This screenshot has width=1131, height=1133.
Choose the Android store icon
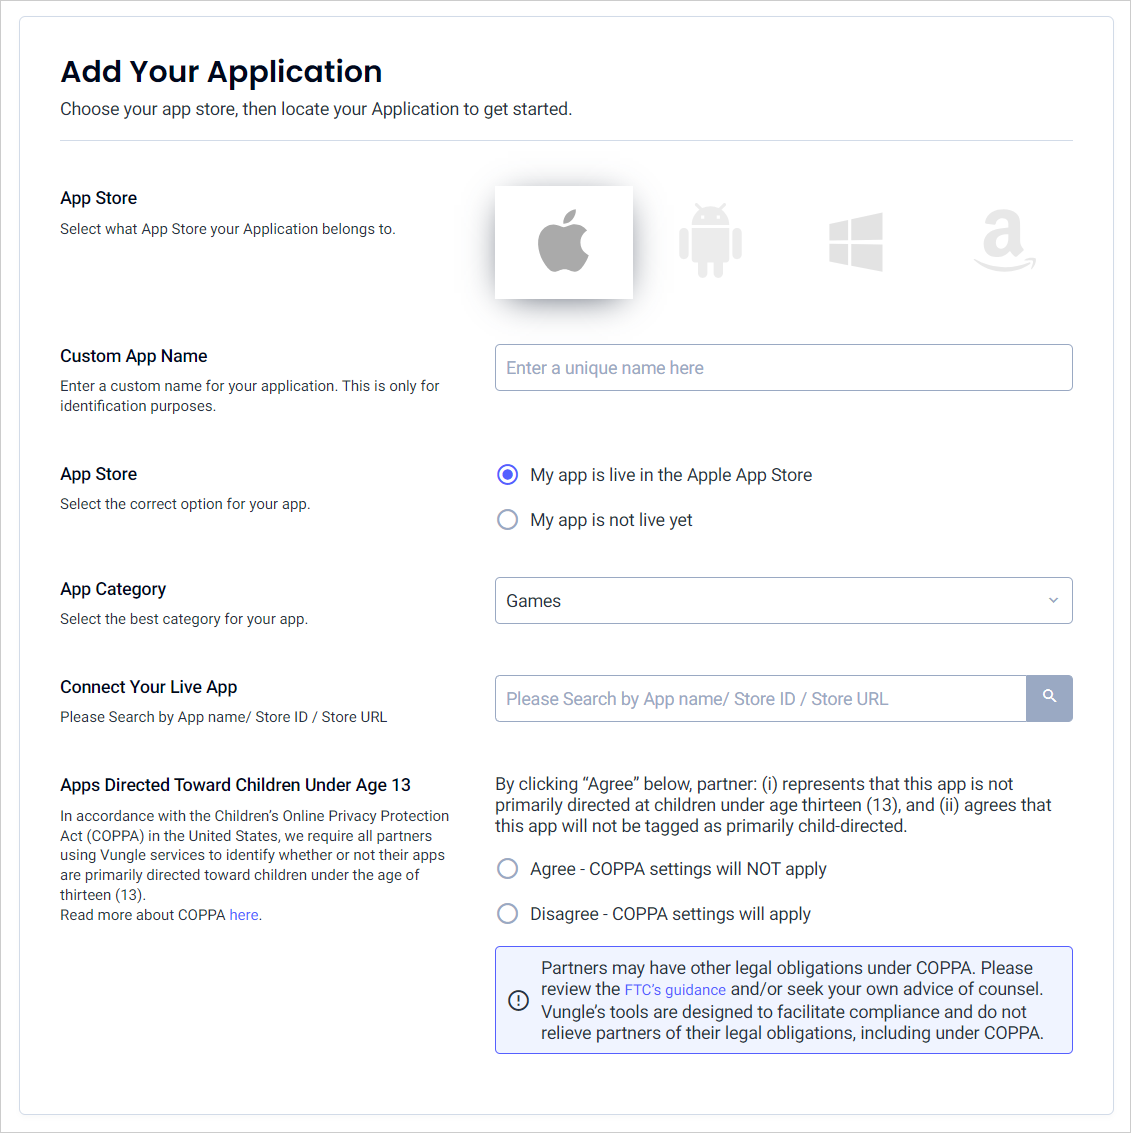pyautogui.click(x=710, y=241)
